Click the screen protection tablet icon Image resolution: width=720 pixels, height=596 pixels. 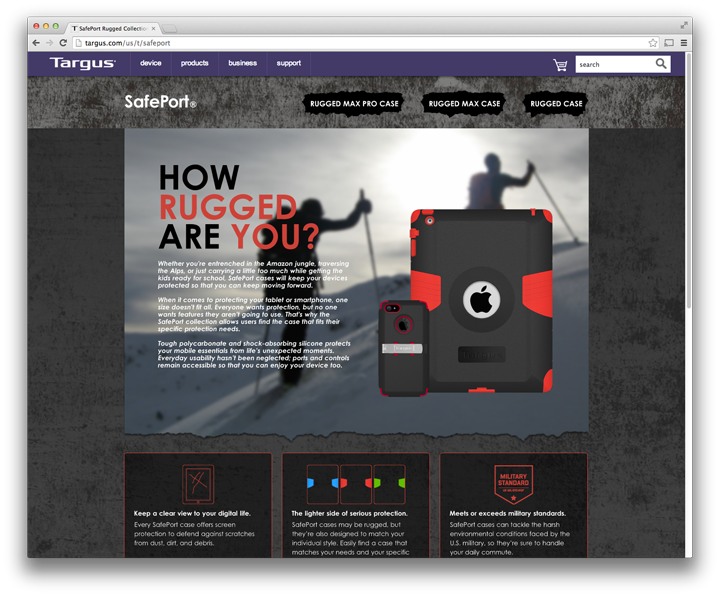(x=198, y=484)
